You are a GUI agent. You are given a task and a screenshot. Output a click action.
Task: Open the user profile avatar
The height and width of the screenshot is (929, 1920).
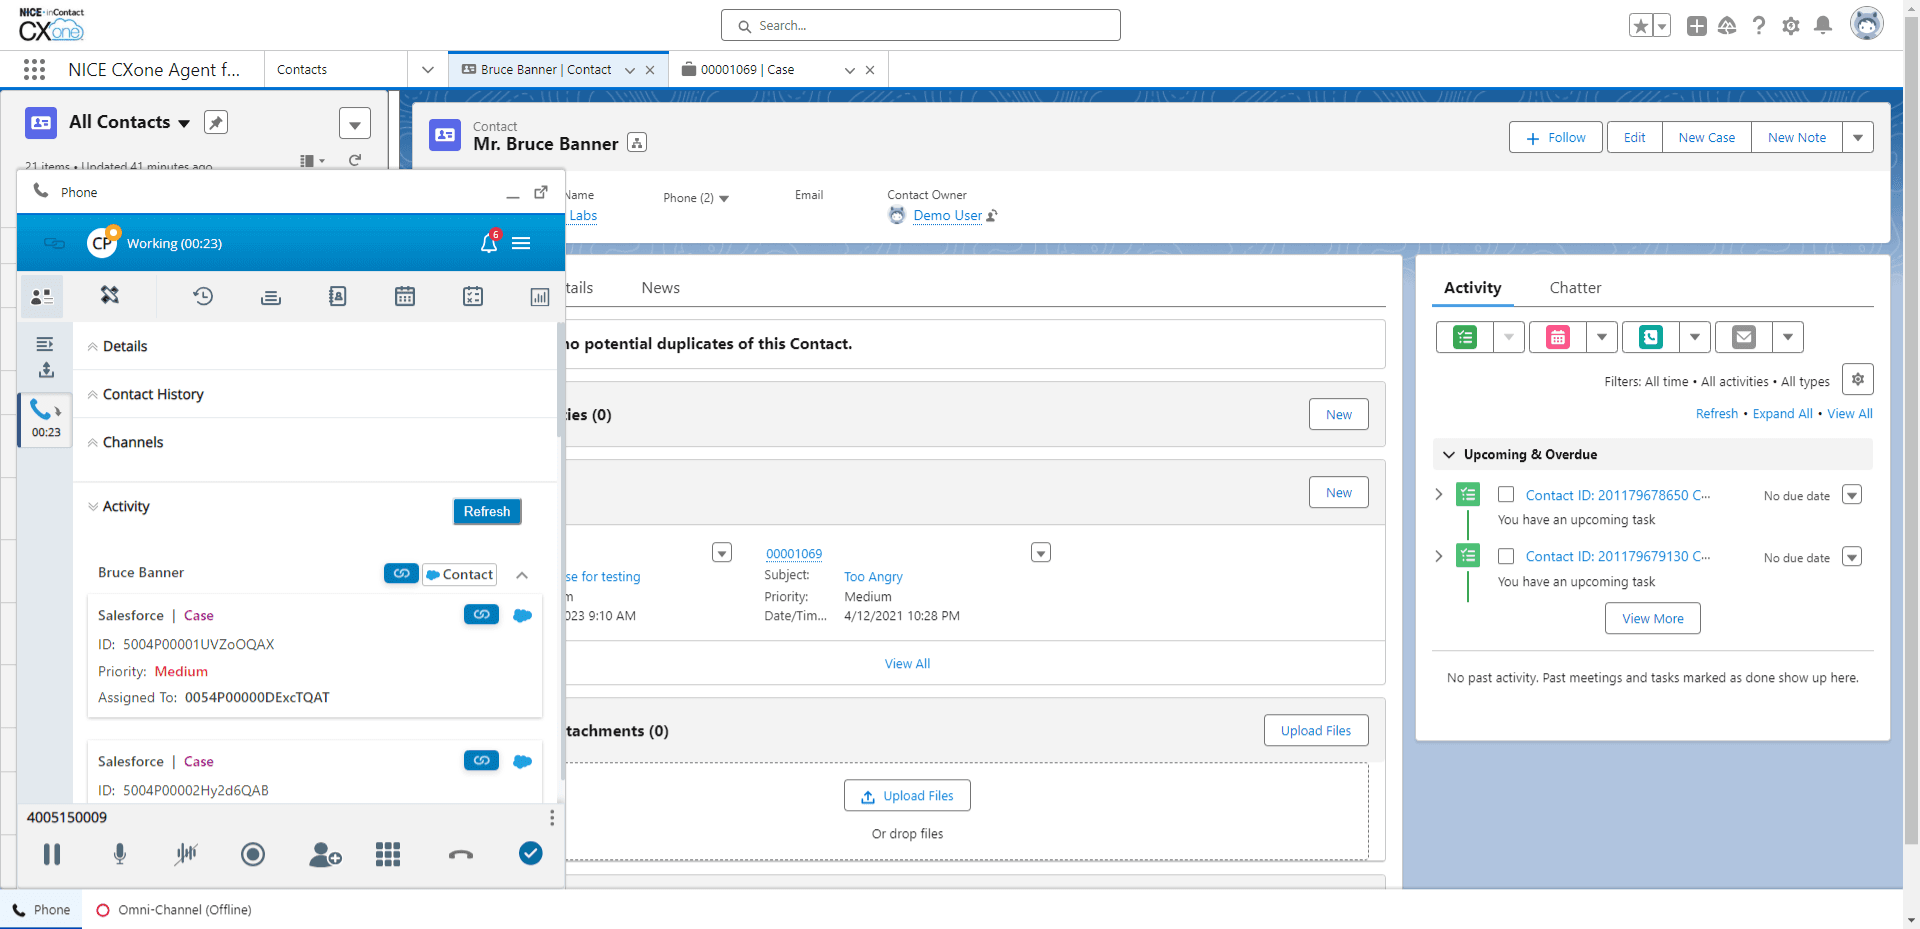(x=1866, y=23)
